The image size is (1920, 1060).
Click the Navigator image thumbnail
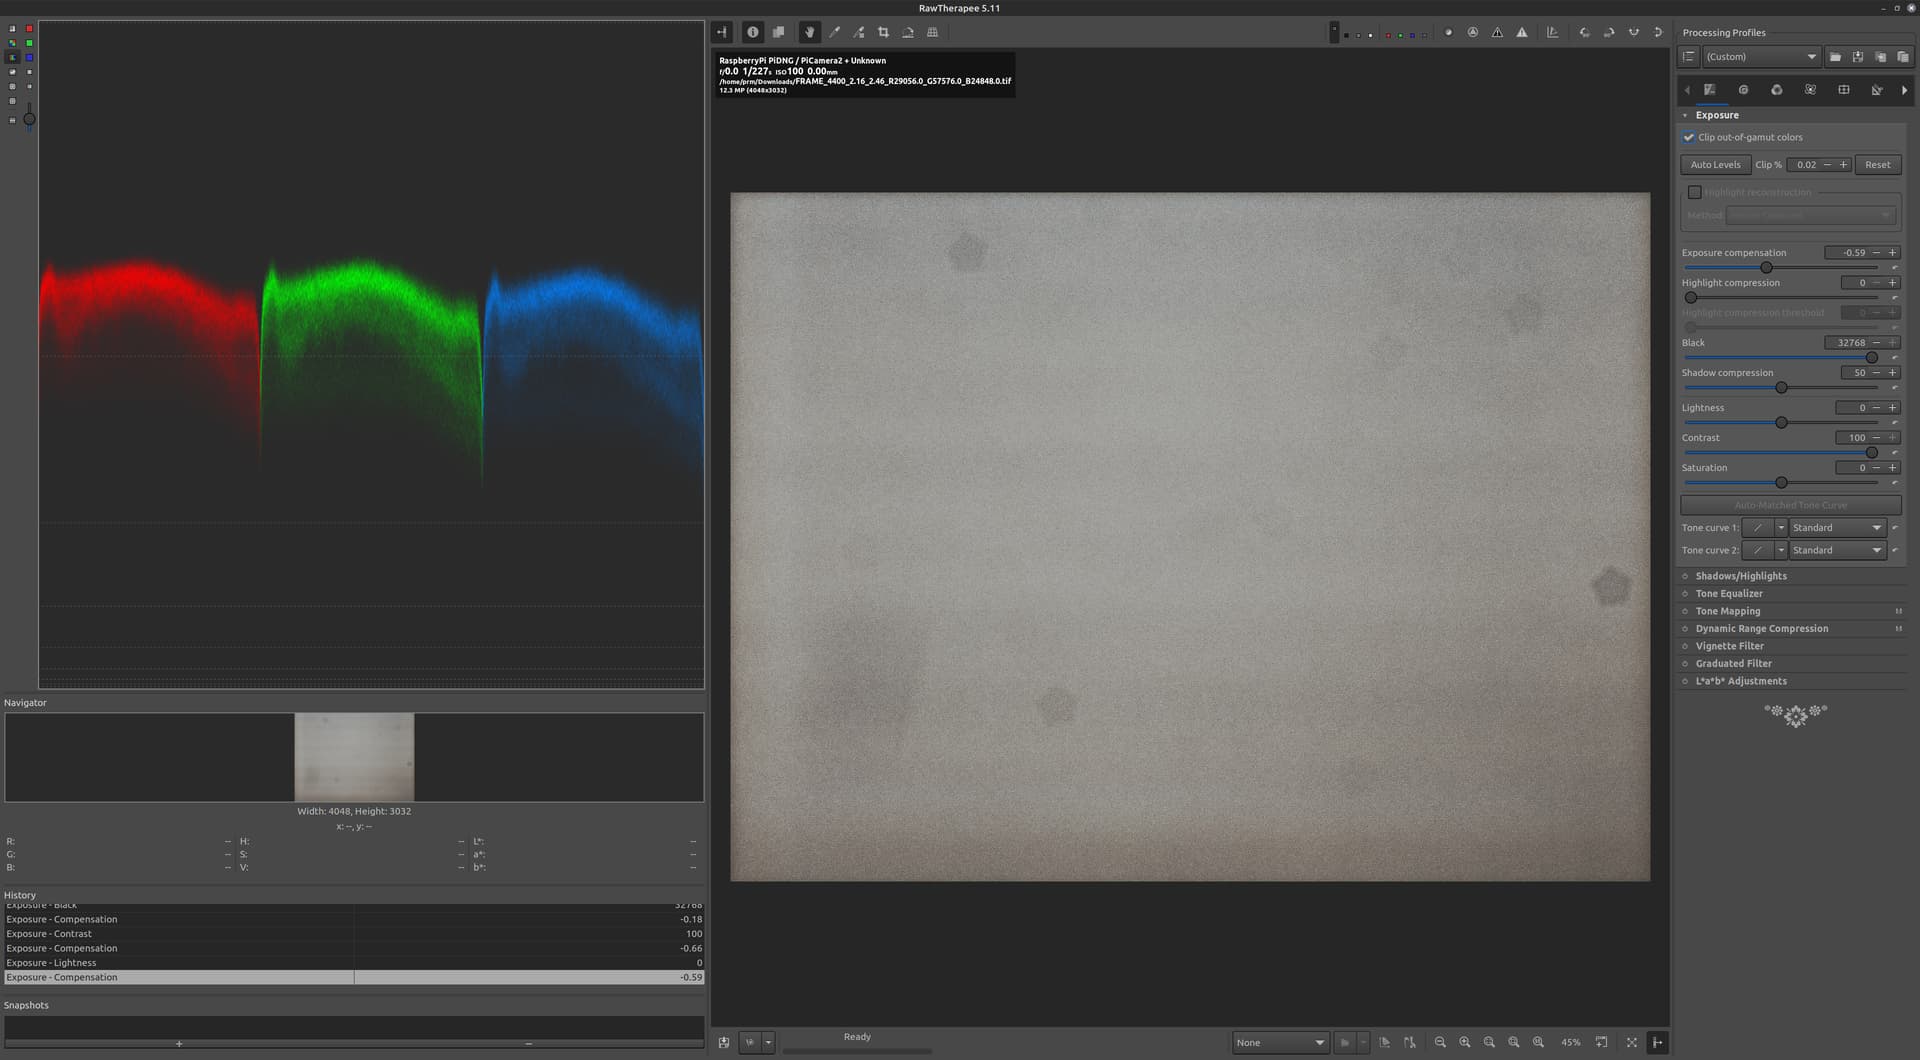coord(354,757)
